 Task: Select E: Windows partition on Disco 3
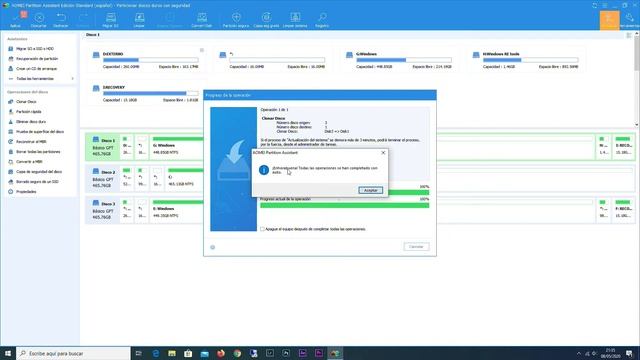pyautogui.click(x=176, y=210)
